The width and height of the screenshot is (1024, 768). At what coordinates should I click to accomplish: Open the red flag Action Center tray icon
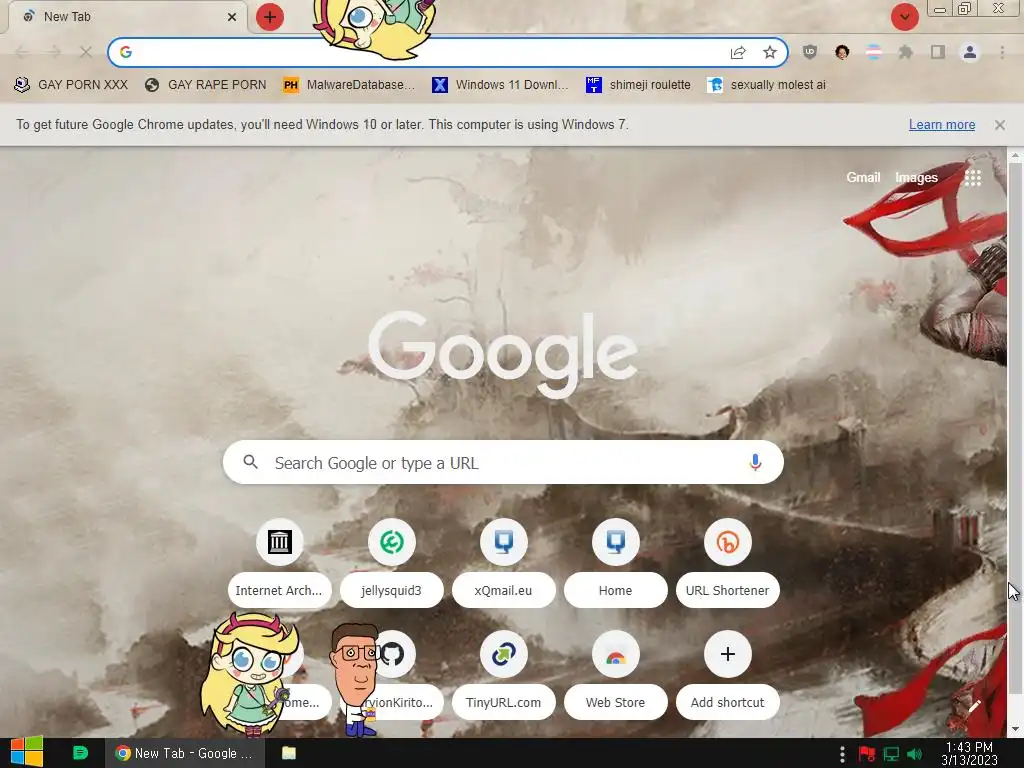pyautogui.click(x=867, y=754)
